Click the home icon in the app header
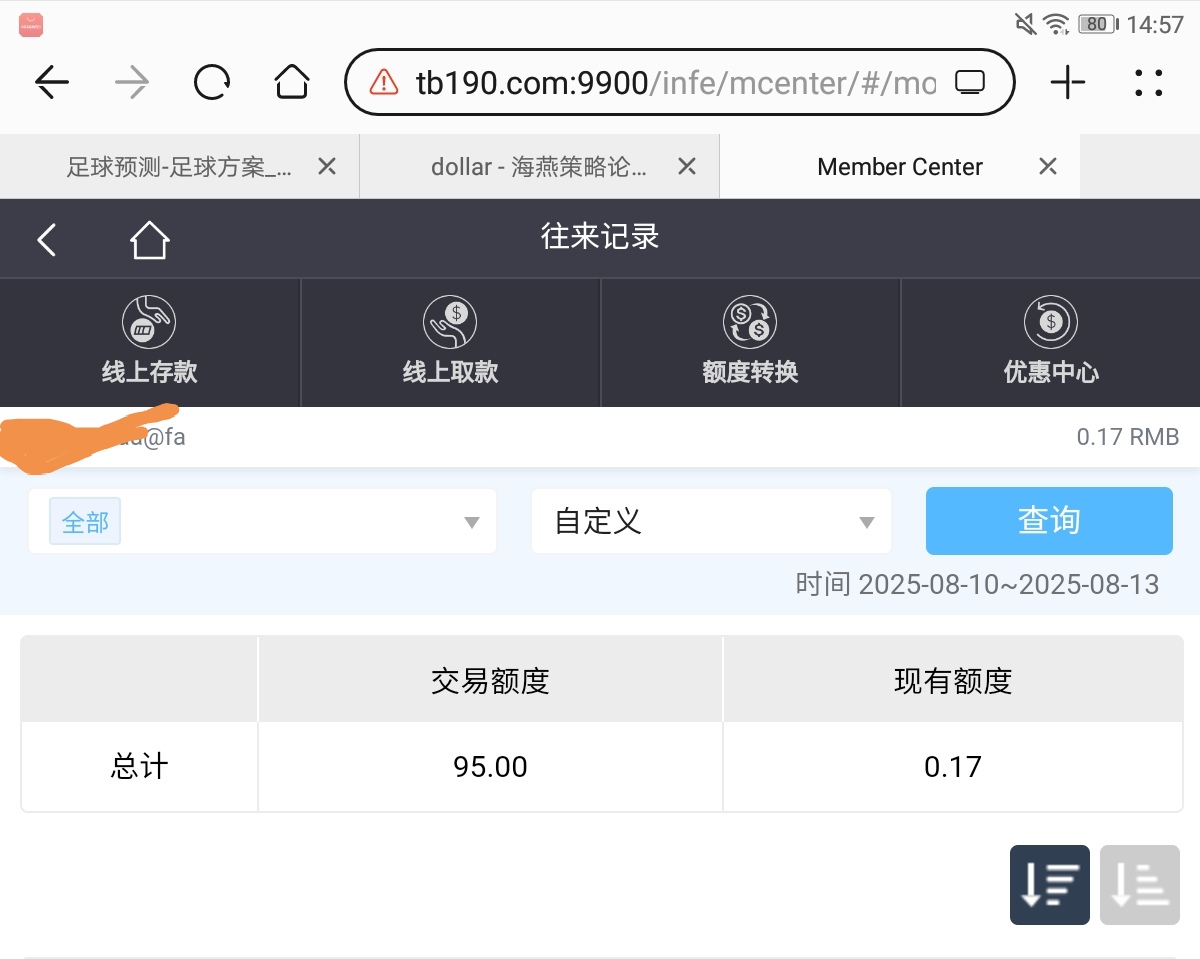Image resolution: width=1200 pixels, height=959 pixels. 149,240
